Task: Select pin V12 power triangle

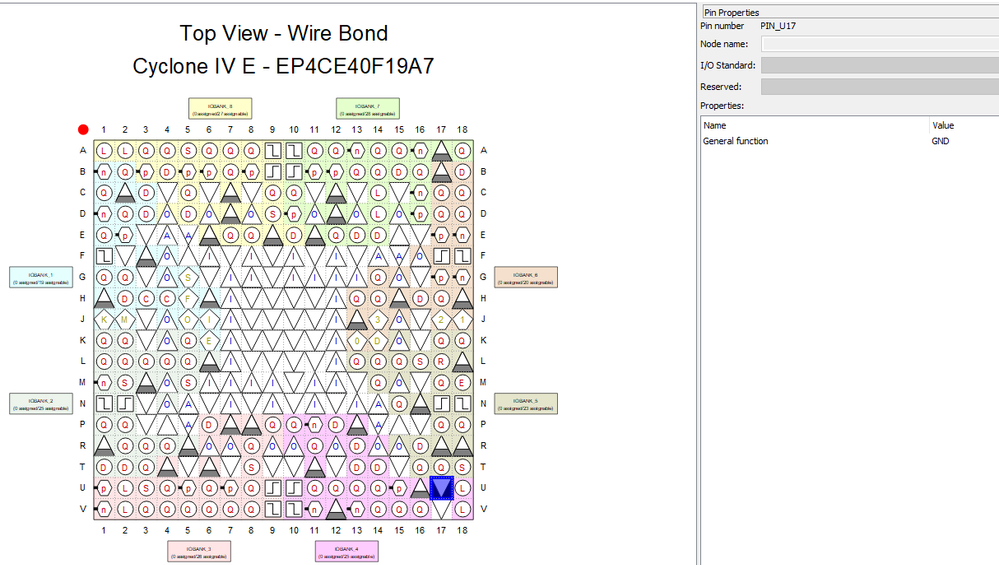Action: [336, 509]
